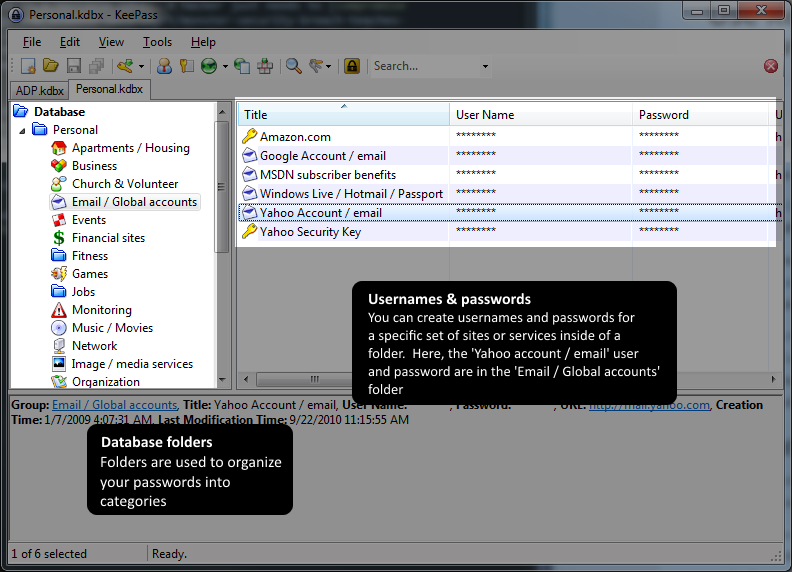Click the Games group icon
792x572 pixels.
tap(59, 274)
